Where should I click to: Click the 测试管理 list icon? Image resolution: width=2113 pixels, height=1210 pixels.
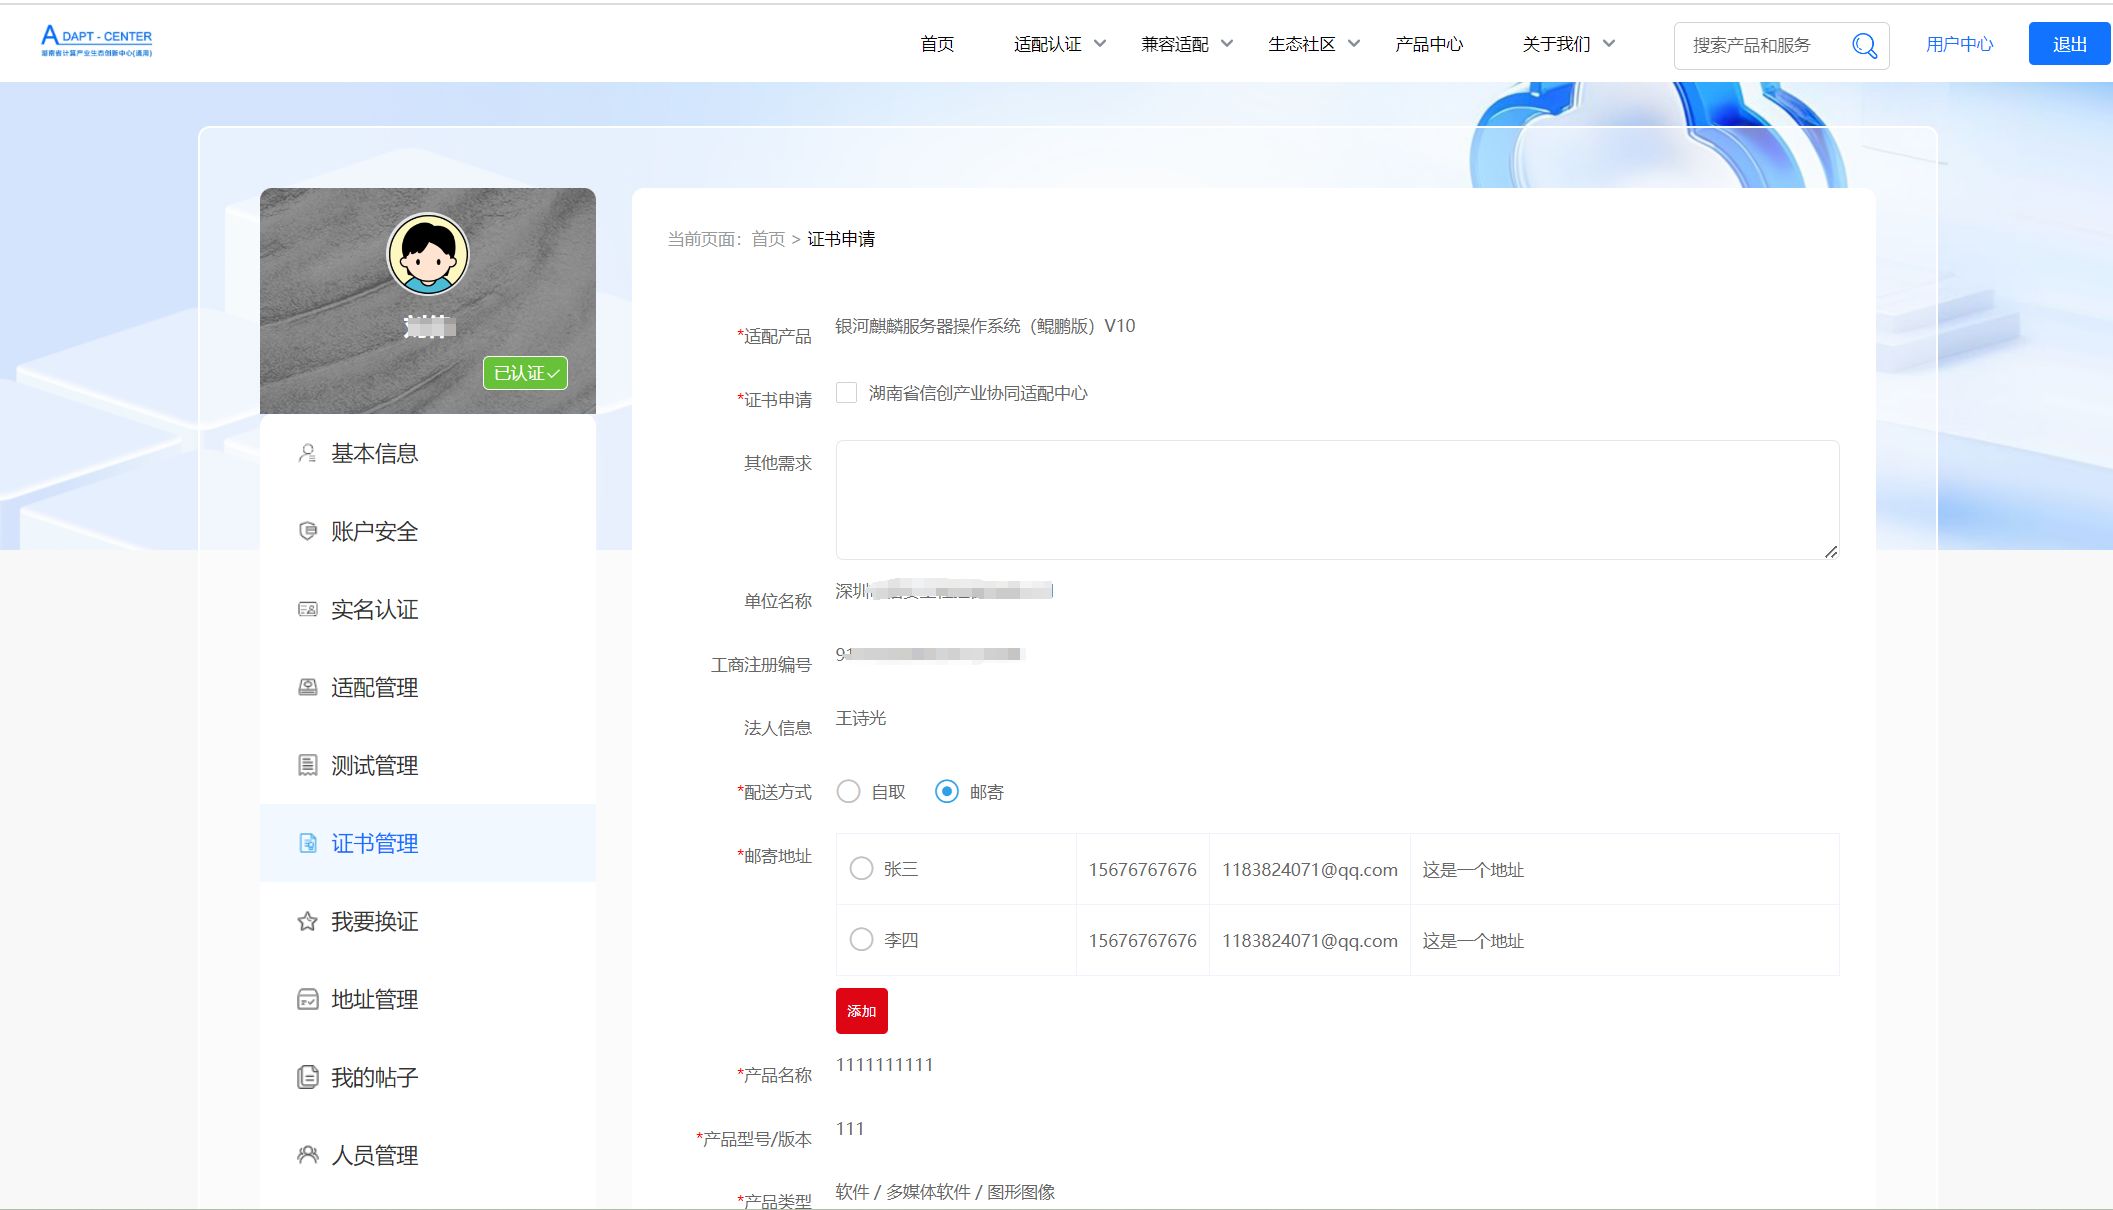[307, 765]
